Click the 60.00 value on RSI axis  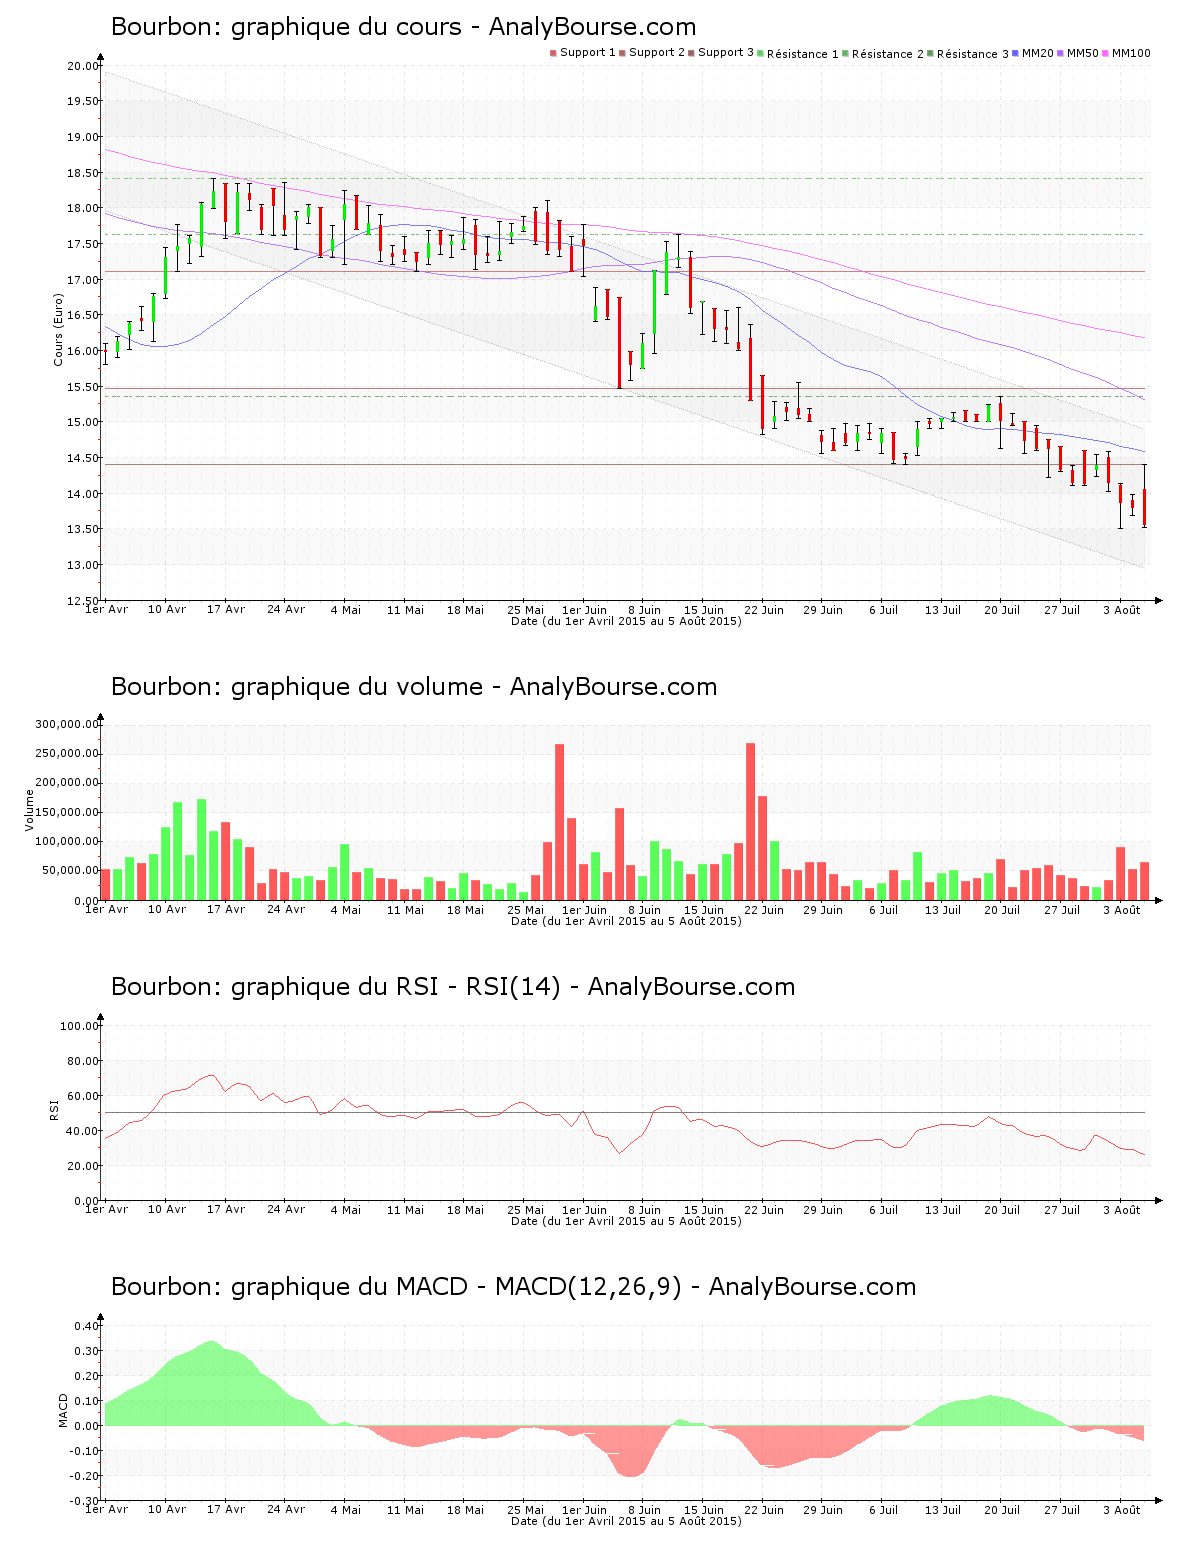point(83,1096)
